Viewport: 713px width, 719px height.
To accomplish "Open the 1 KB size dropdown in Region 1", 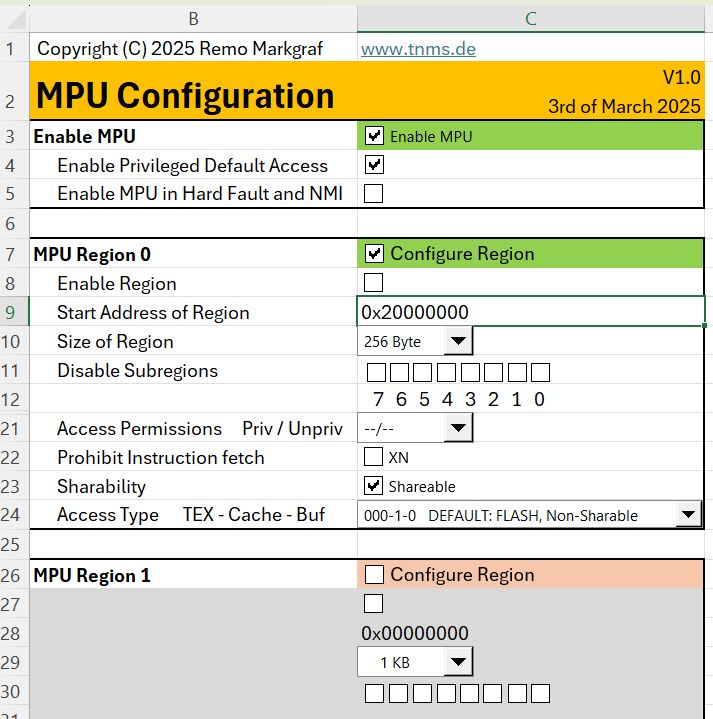I will tap(457, 662).
